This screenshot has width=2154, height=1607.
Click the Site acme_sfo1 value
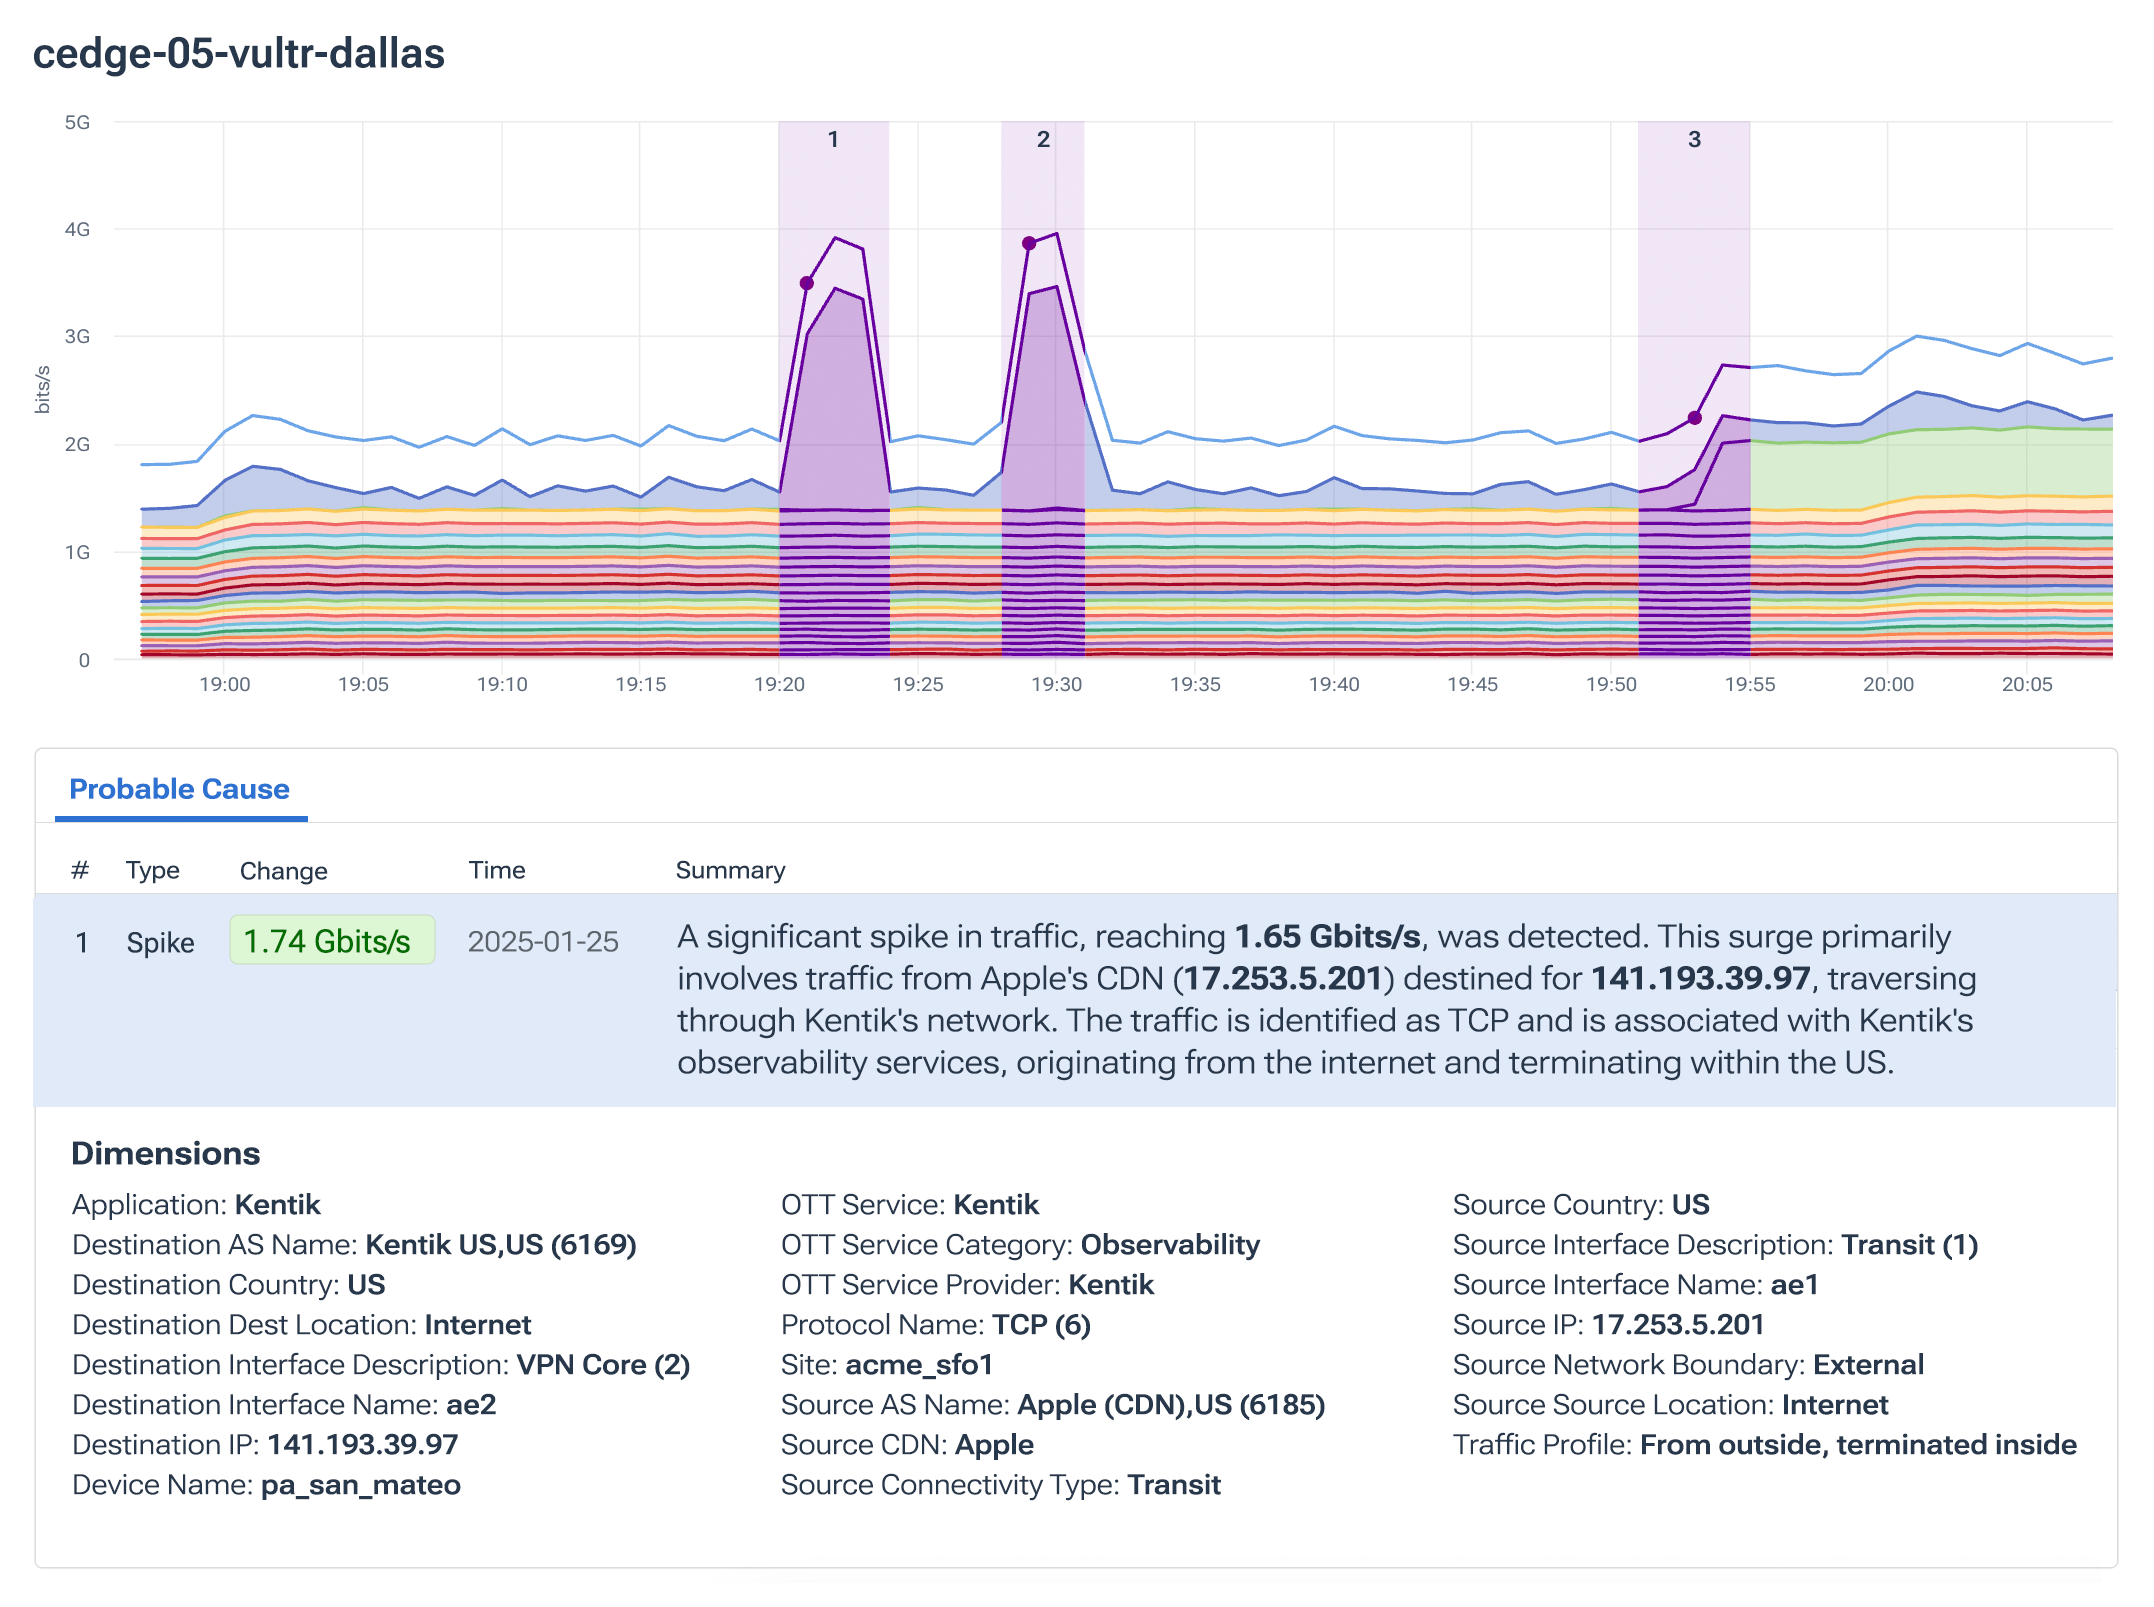pyautogui.click(x=918, y=1364)
